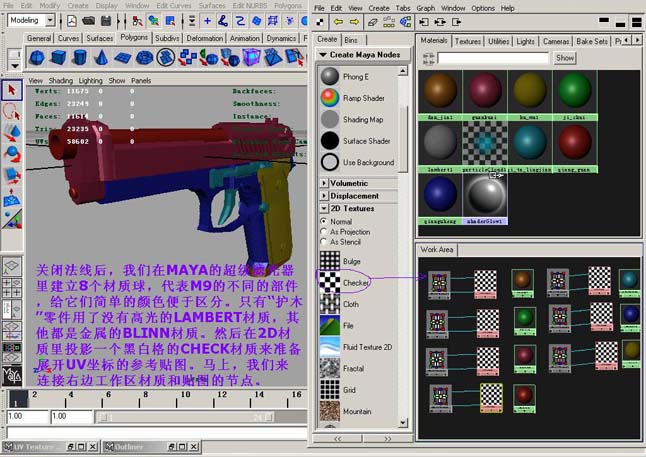Click the scroll down arrow in create panel
Screen dimensions: 646x457
pos(403,423)
